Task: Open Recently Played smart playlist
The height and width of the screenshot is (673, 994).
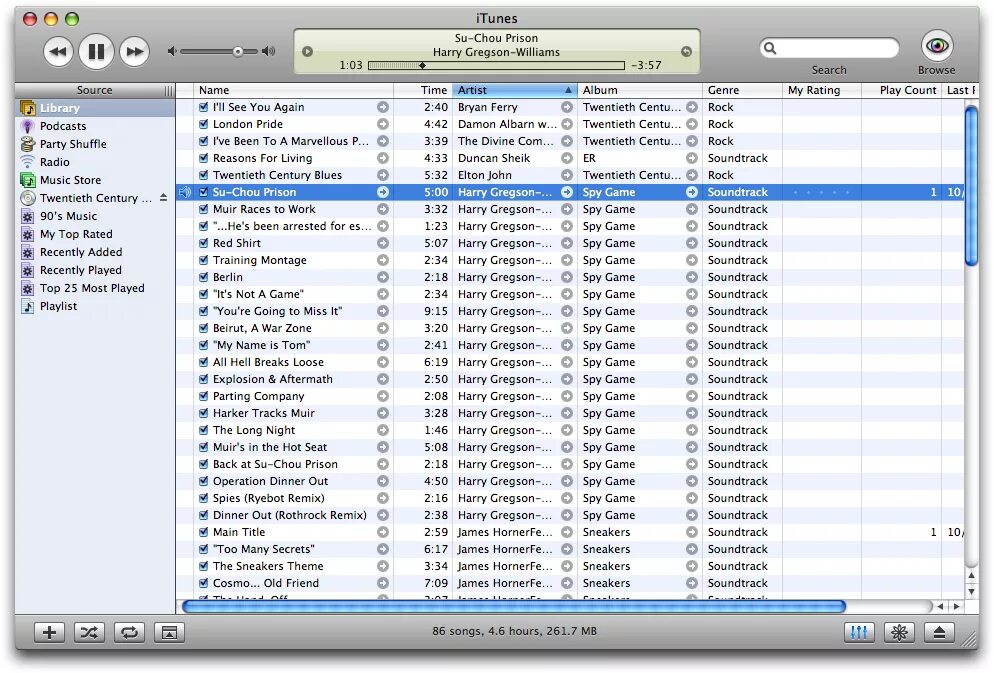Action: click(95, 270)
